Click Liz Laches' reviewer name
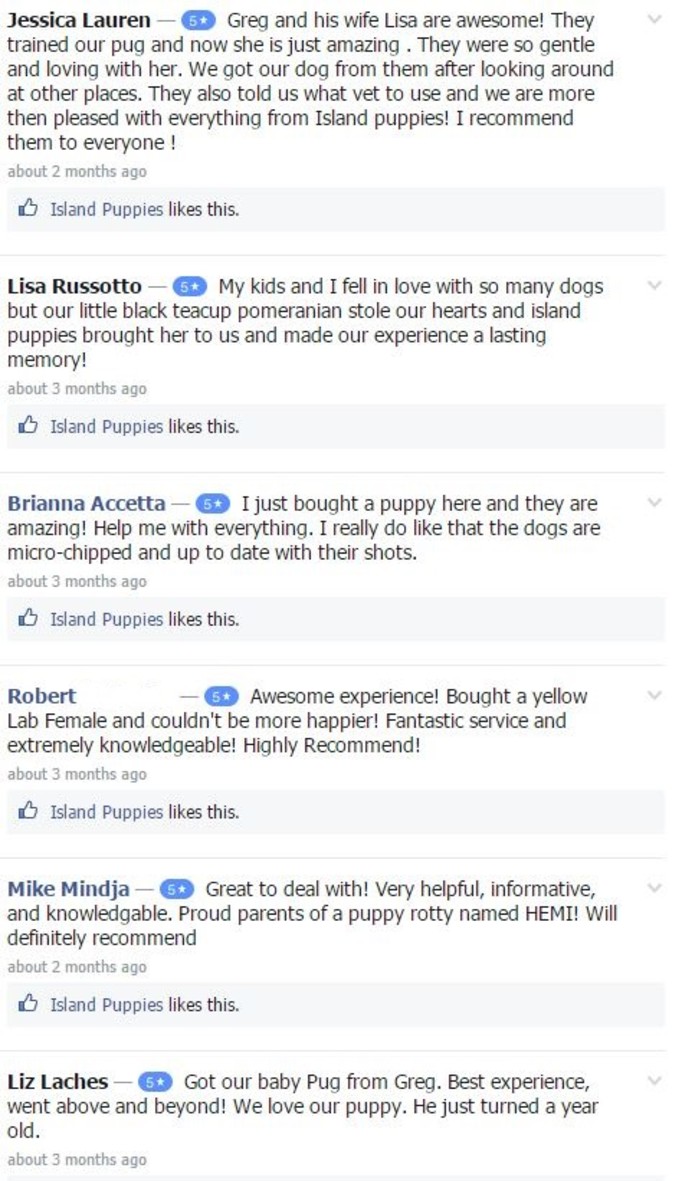 pos(58,1082)
